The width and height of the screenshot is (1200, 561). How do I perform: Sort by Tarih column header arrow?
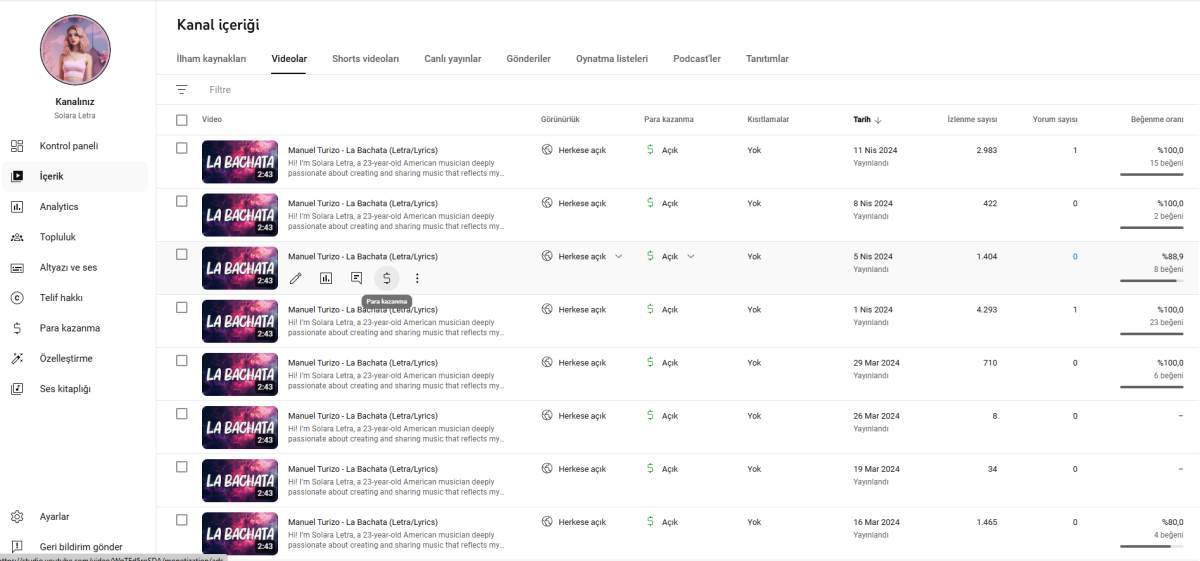point(878,120)
